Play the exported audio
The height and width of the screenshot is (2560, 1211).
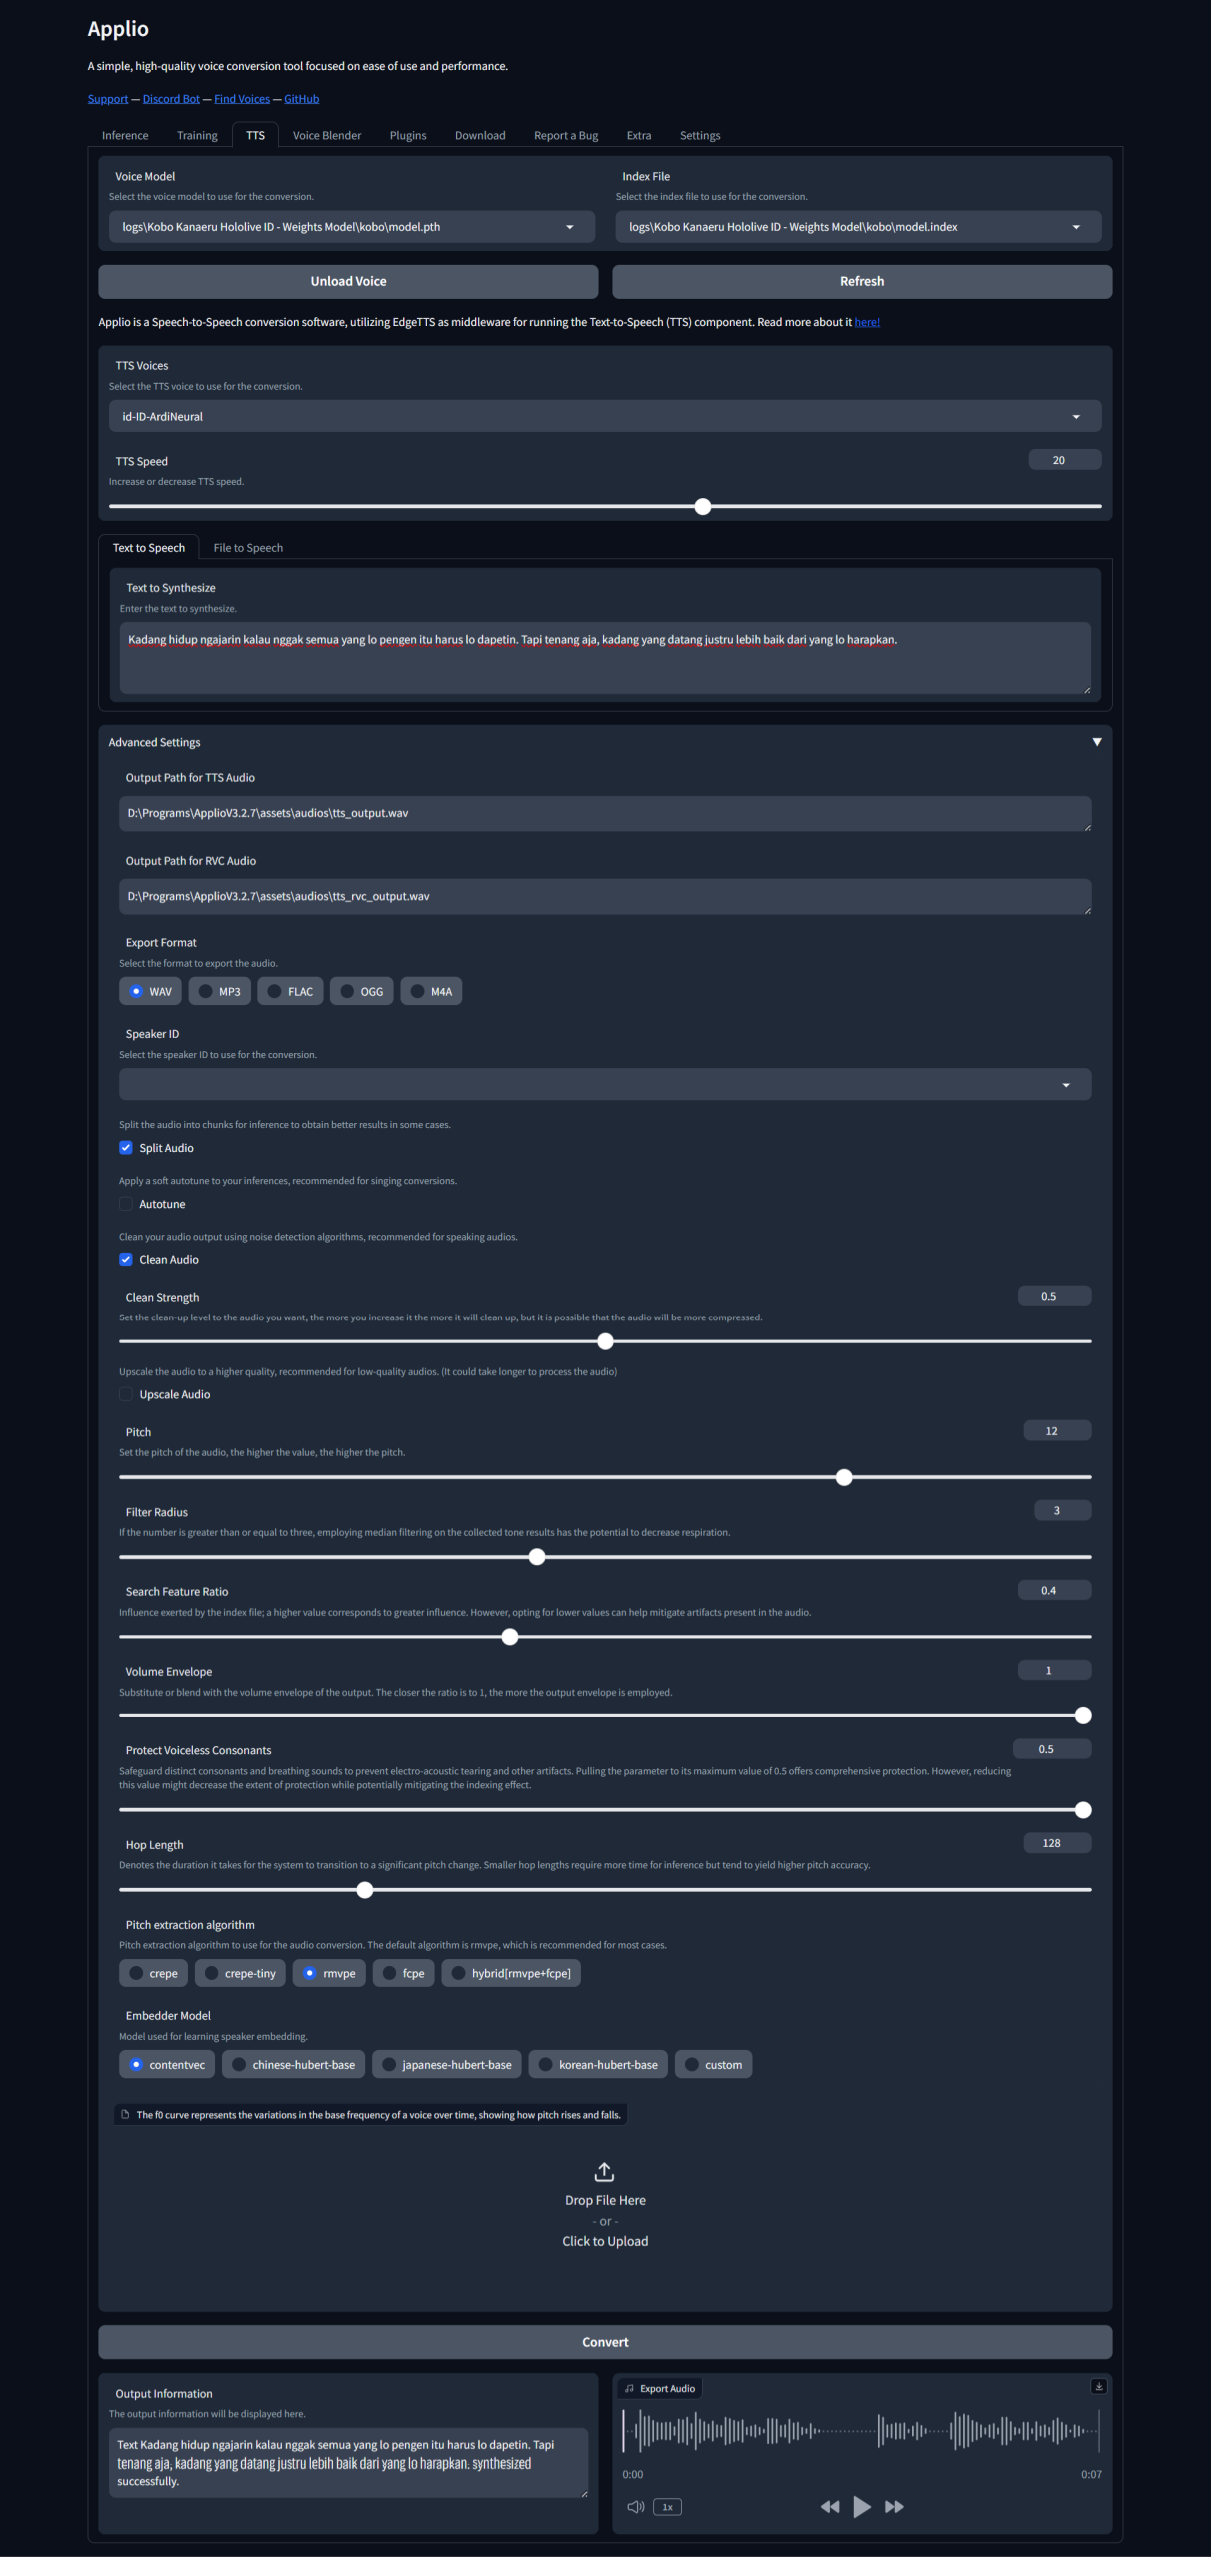click(x=861, y=2506)
